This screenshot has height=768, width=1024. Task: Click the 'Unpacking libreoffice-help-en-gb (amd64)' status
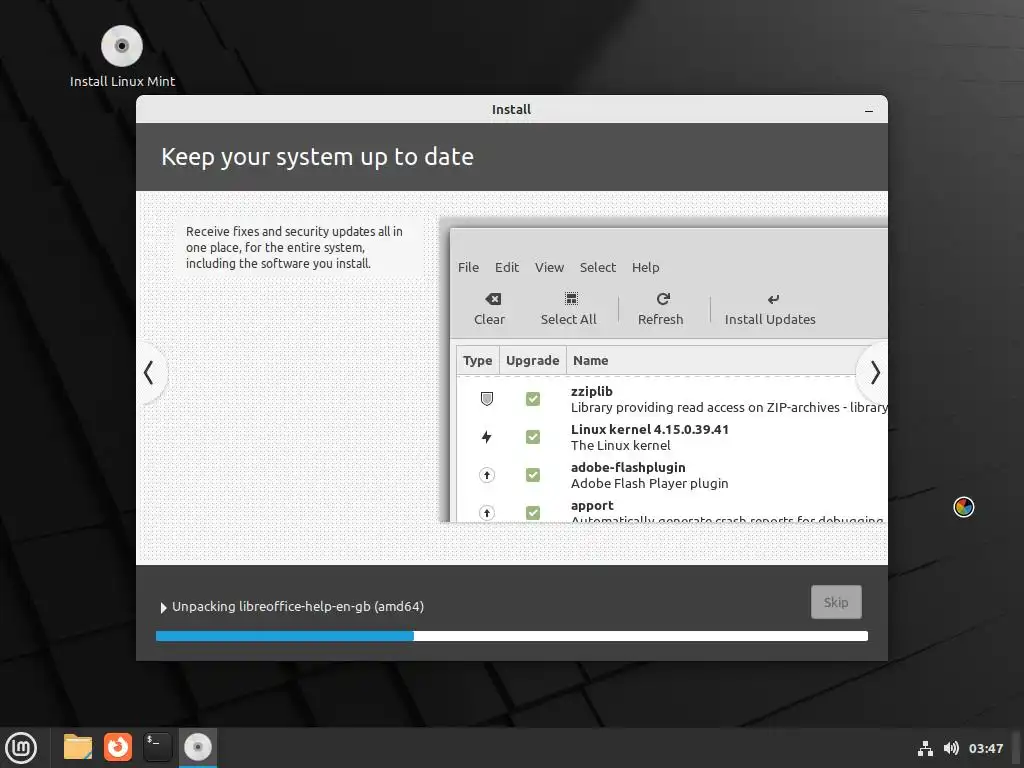click(298, 607)
